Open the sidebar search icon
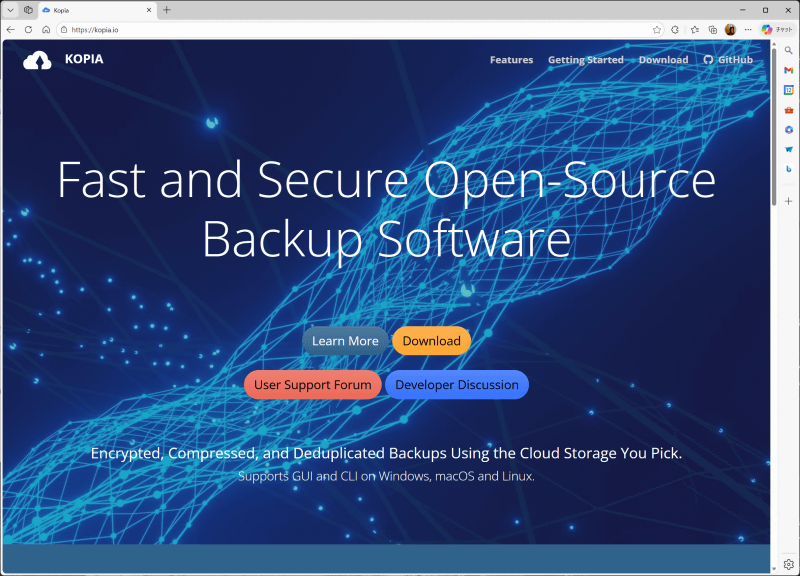This screenshot has width=800, height=576. (x=789, y=50)
